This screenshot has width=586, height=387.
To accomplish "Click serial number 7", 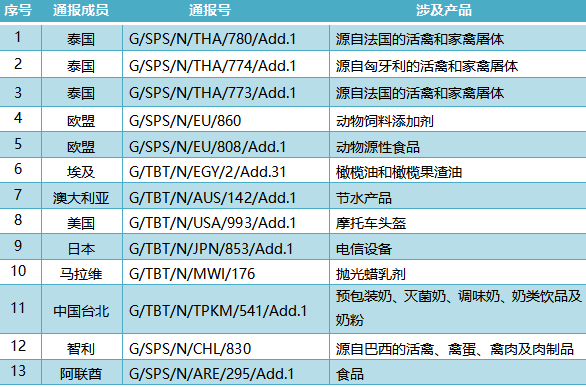I will click(x=18, y=194).
